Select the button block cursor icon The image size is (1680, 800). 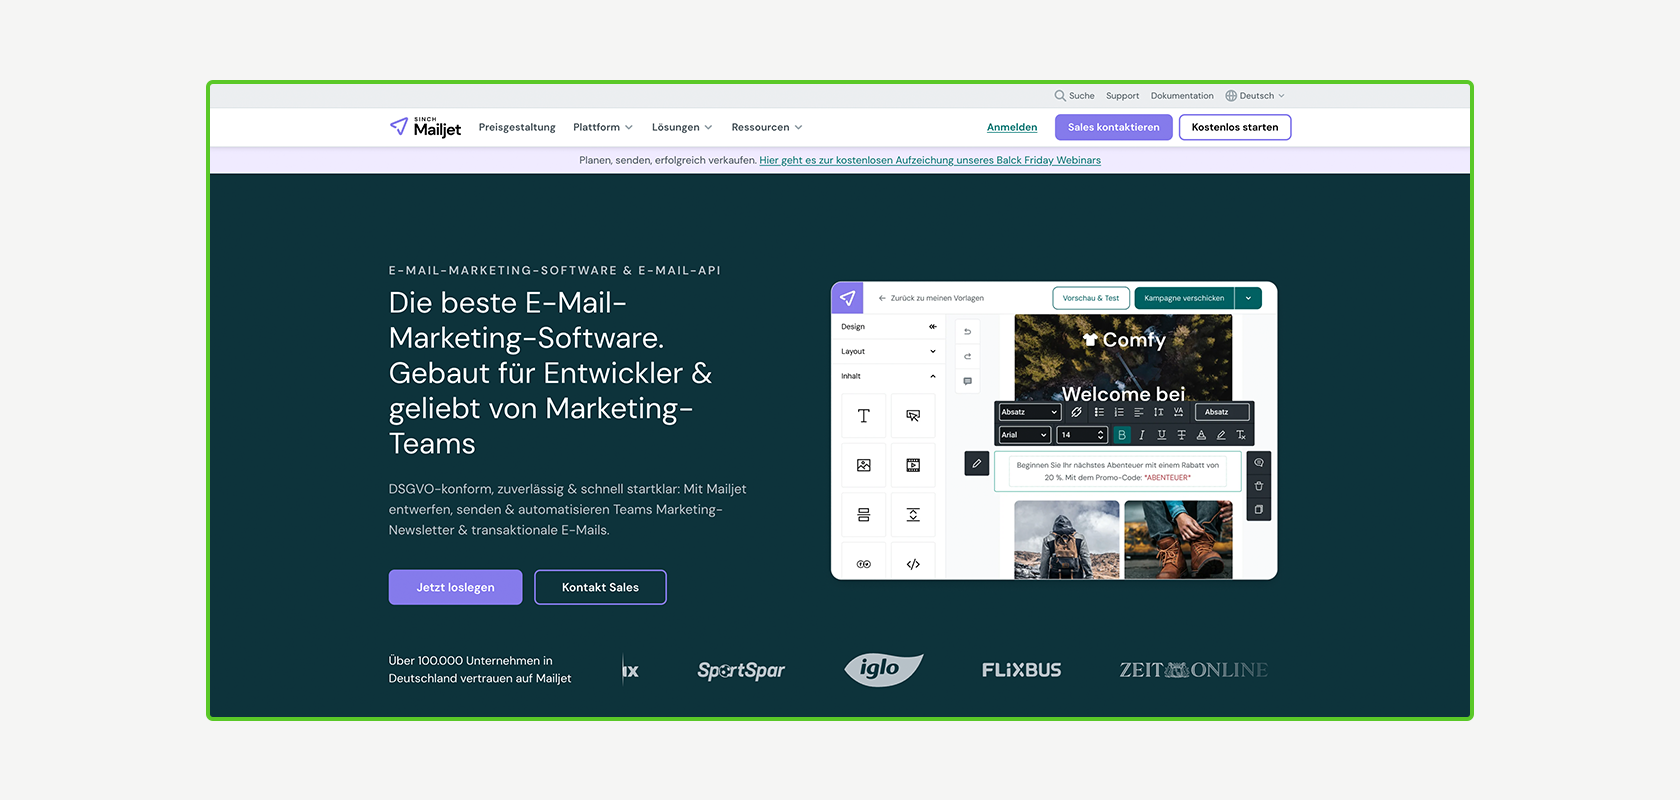(913, 416)
